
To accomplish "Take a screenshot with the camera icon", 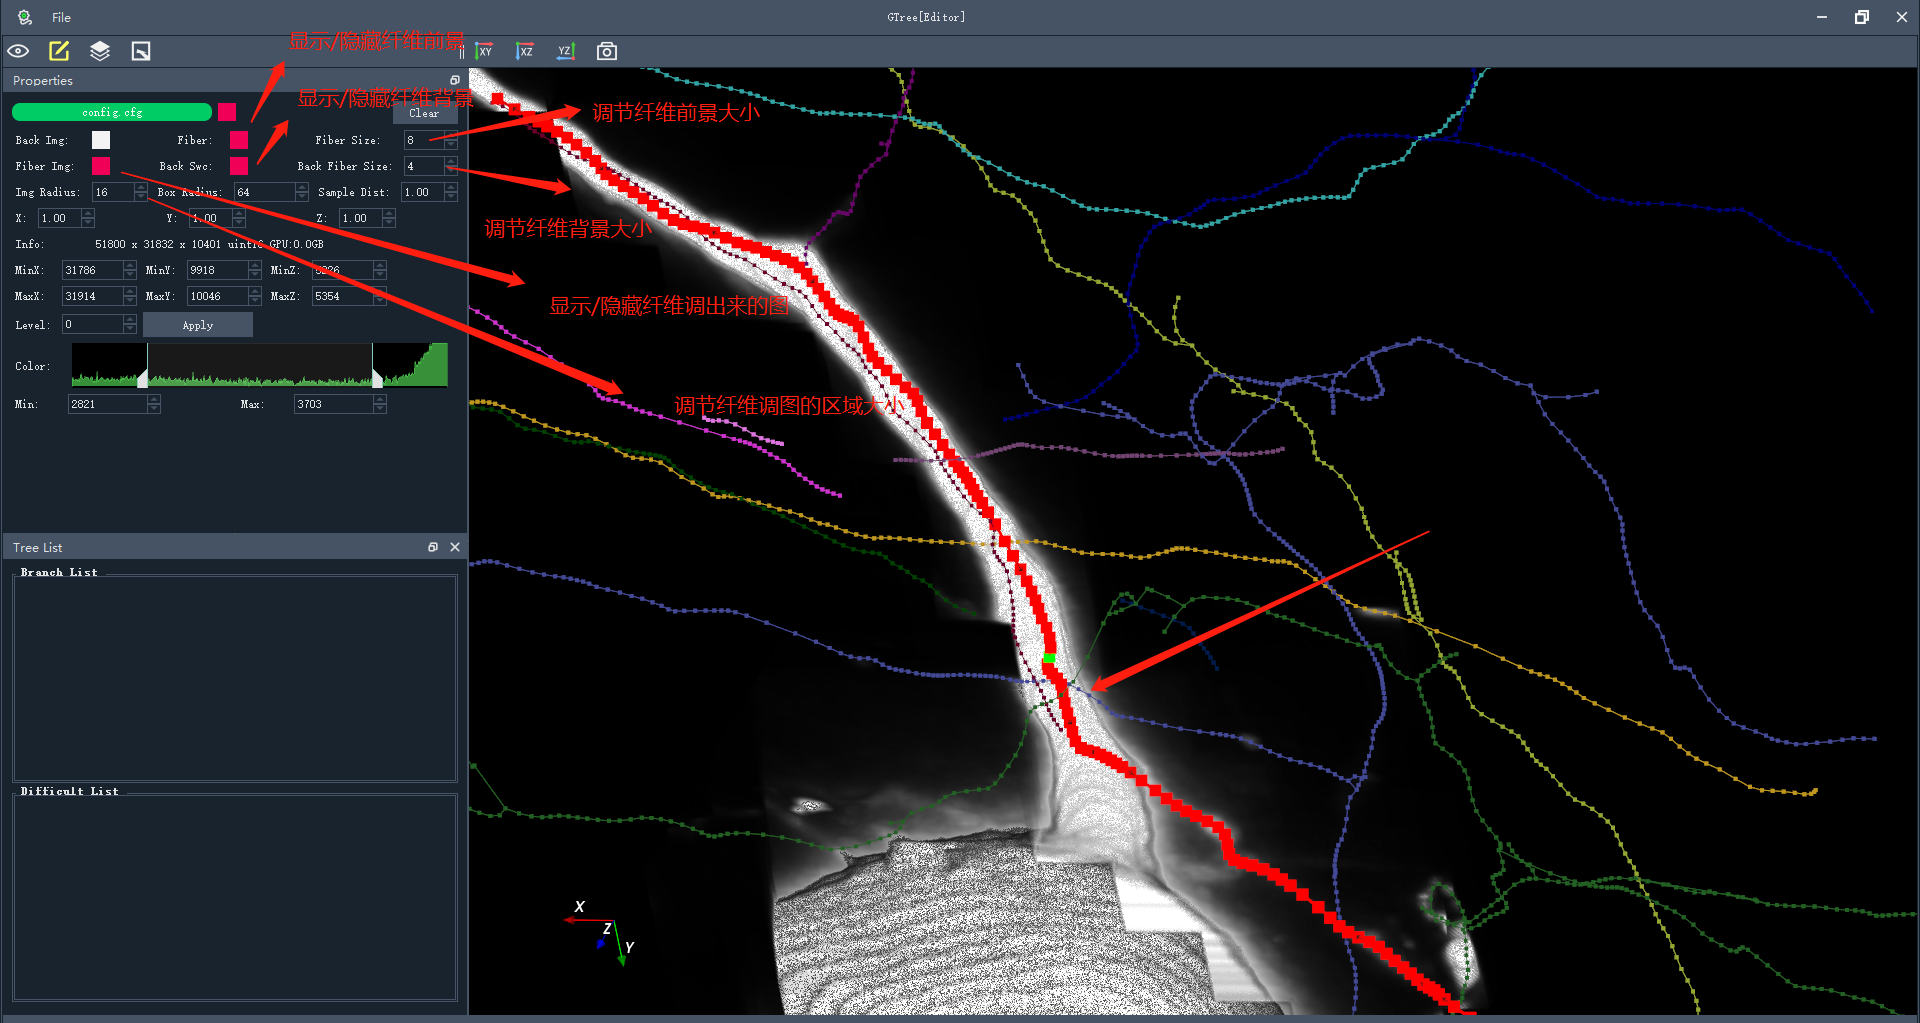I will (607, 51).
